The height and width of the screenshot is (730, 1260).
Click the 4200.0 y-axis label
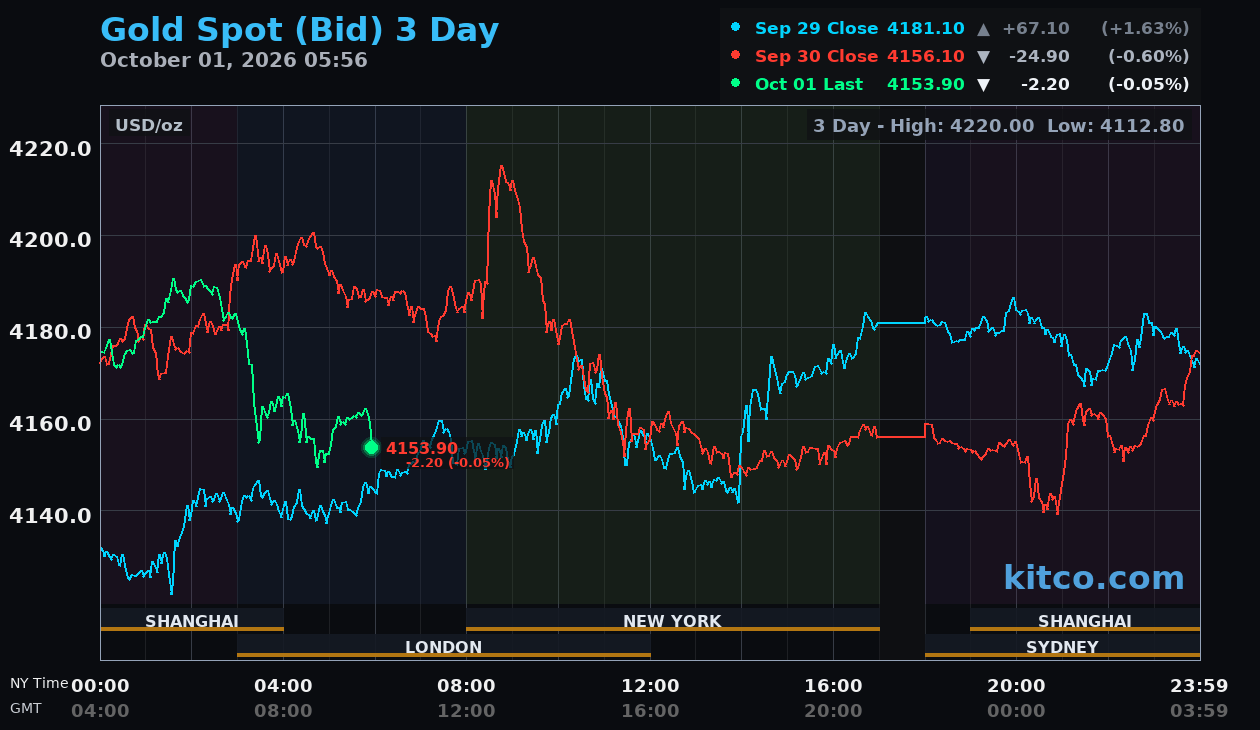click(x=50, y=239)
